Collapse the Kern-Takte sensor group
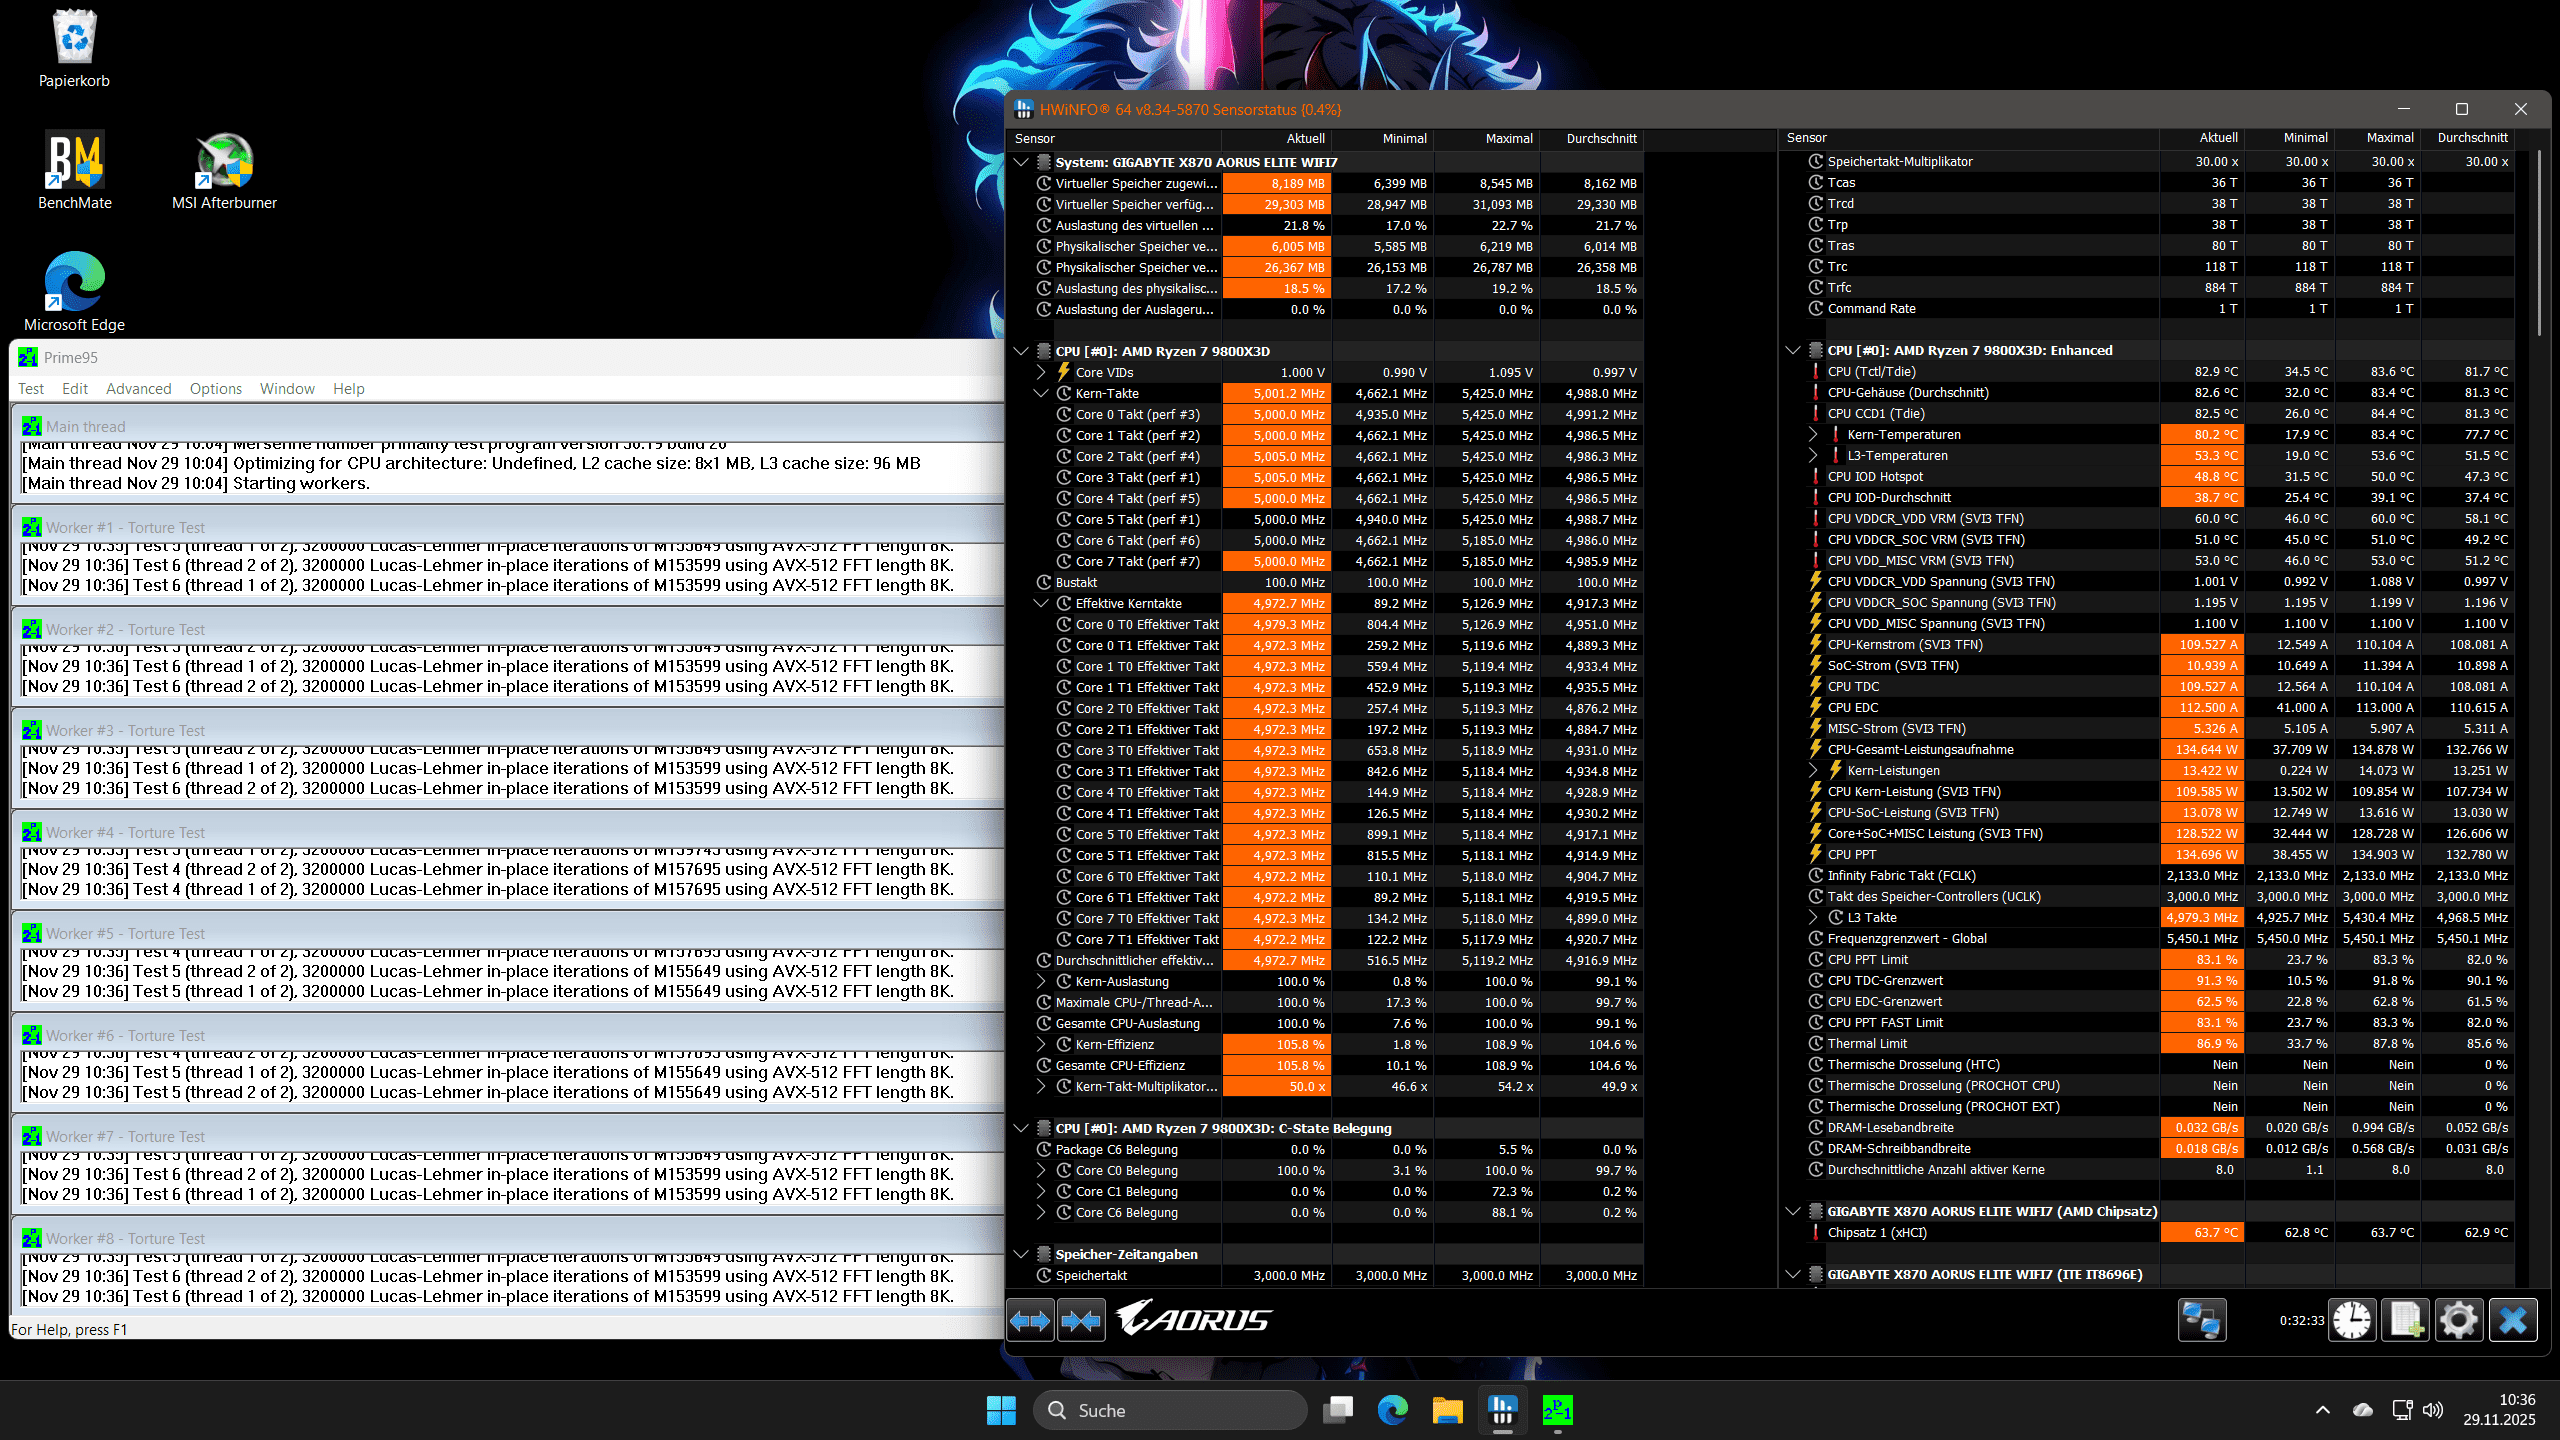Viewport: 2560px width, 1440px height. point(1041,393)
